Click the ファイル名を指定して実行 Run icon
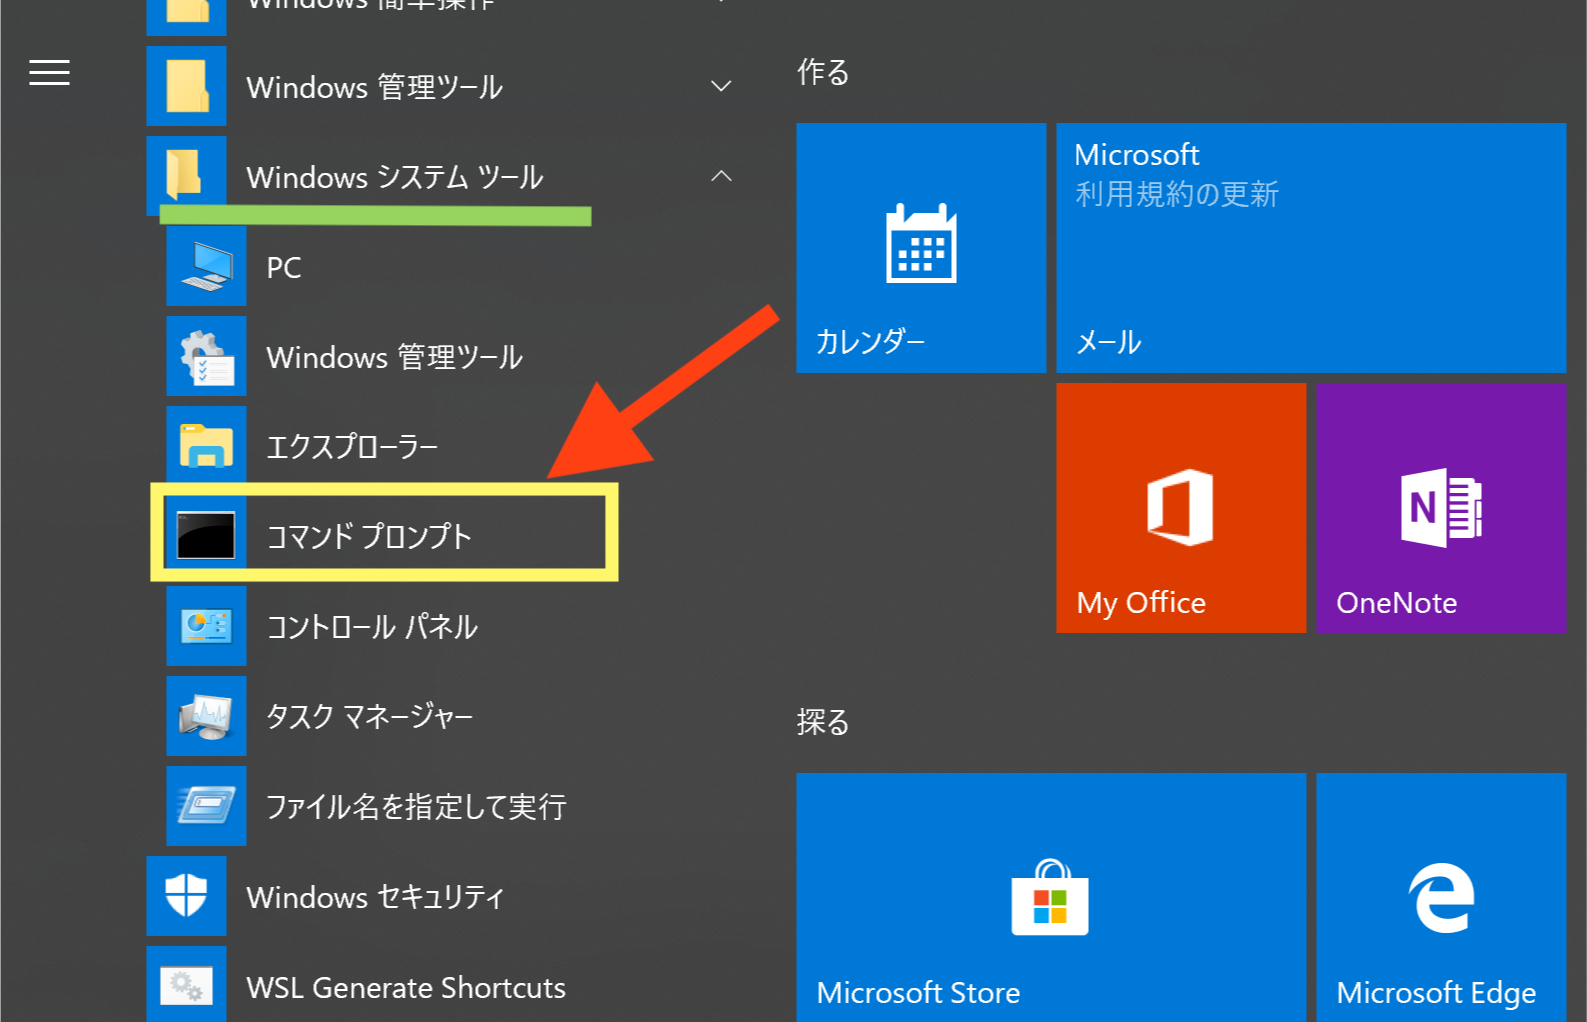This screenshot has width=1587, height=1022. (206, 806)
